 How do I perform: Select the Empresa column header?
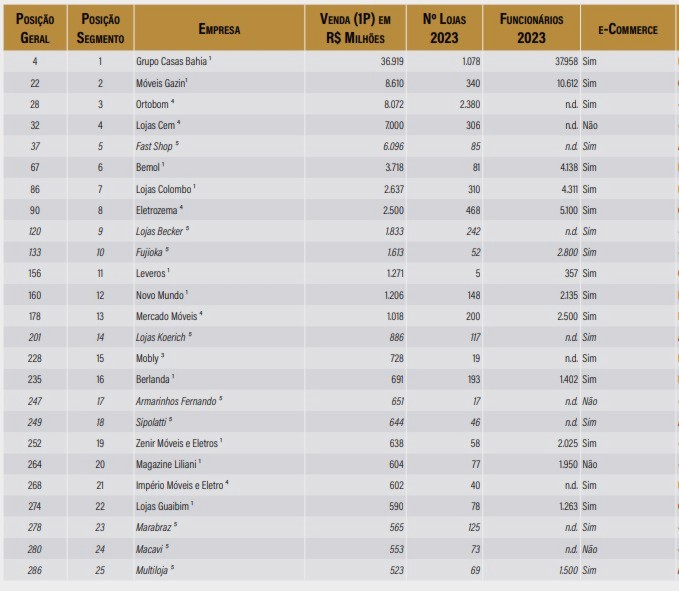click(219, 29)
